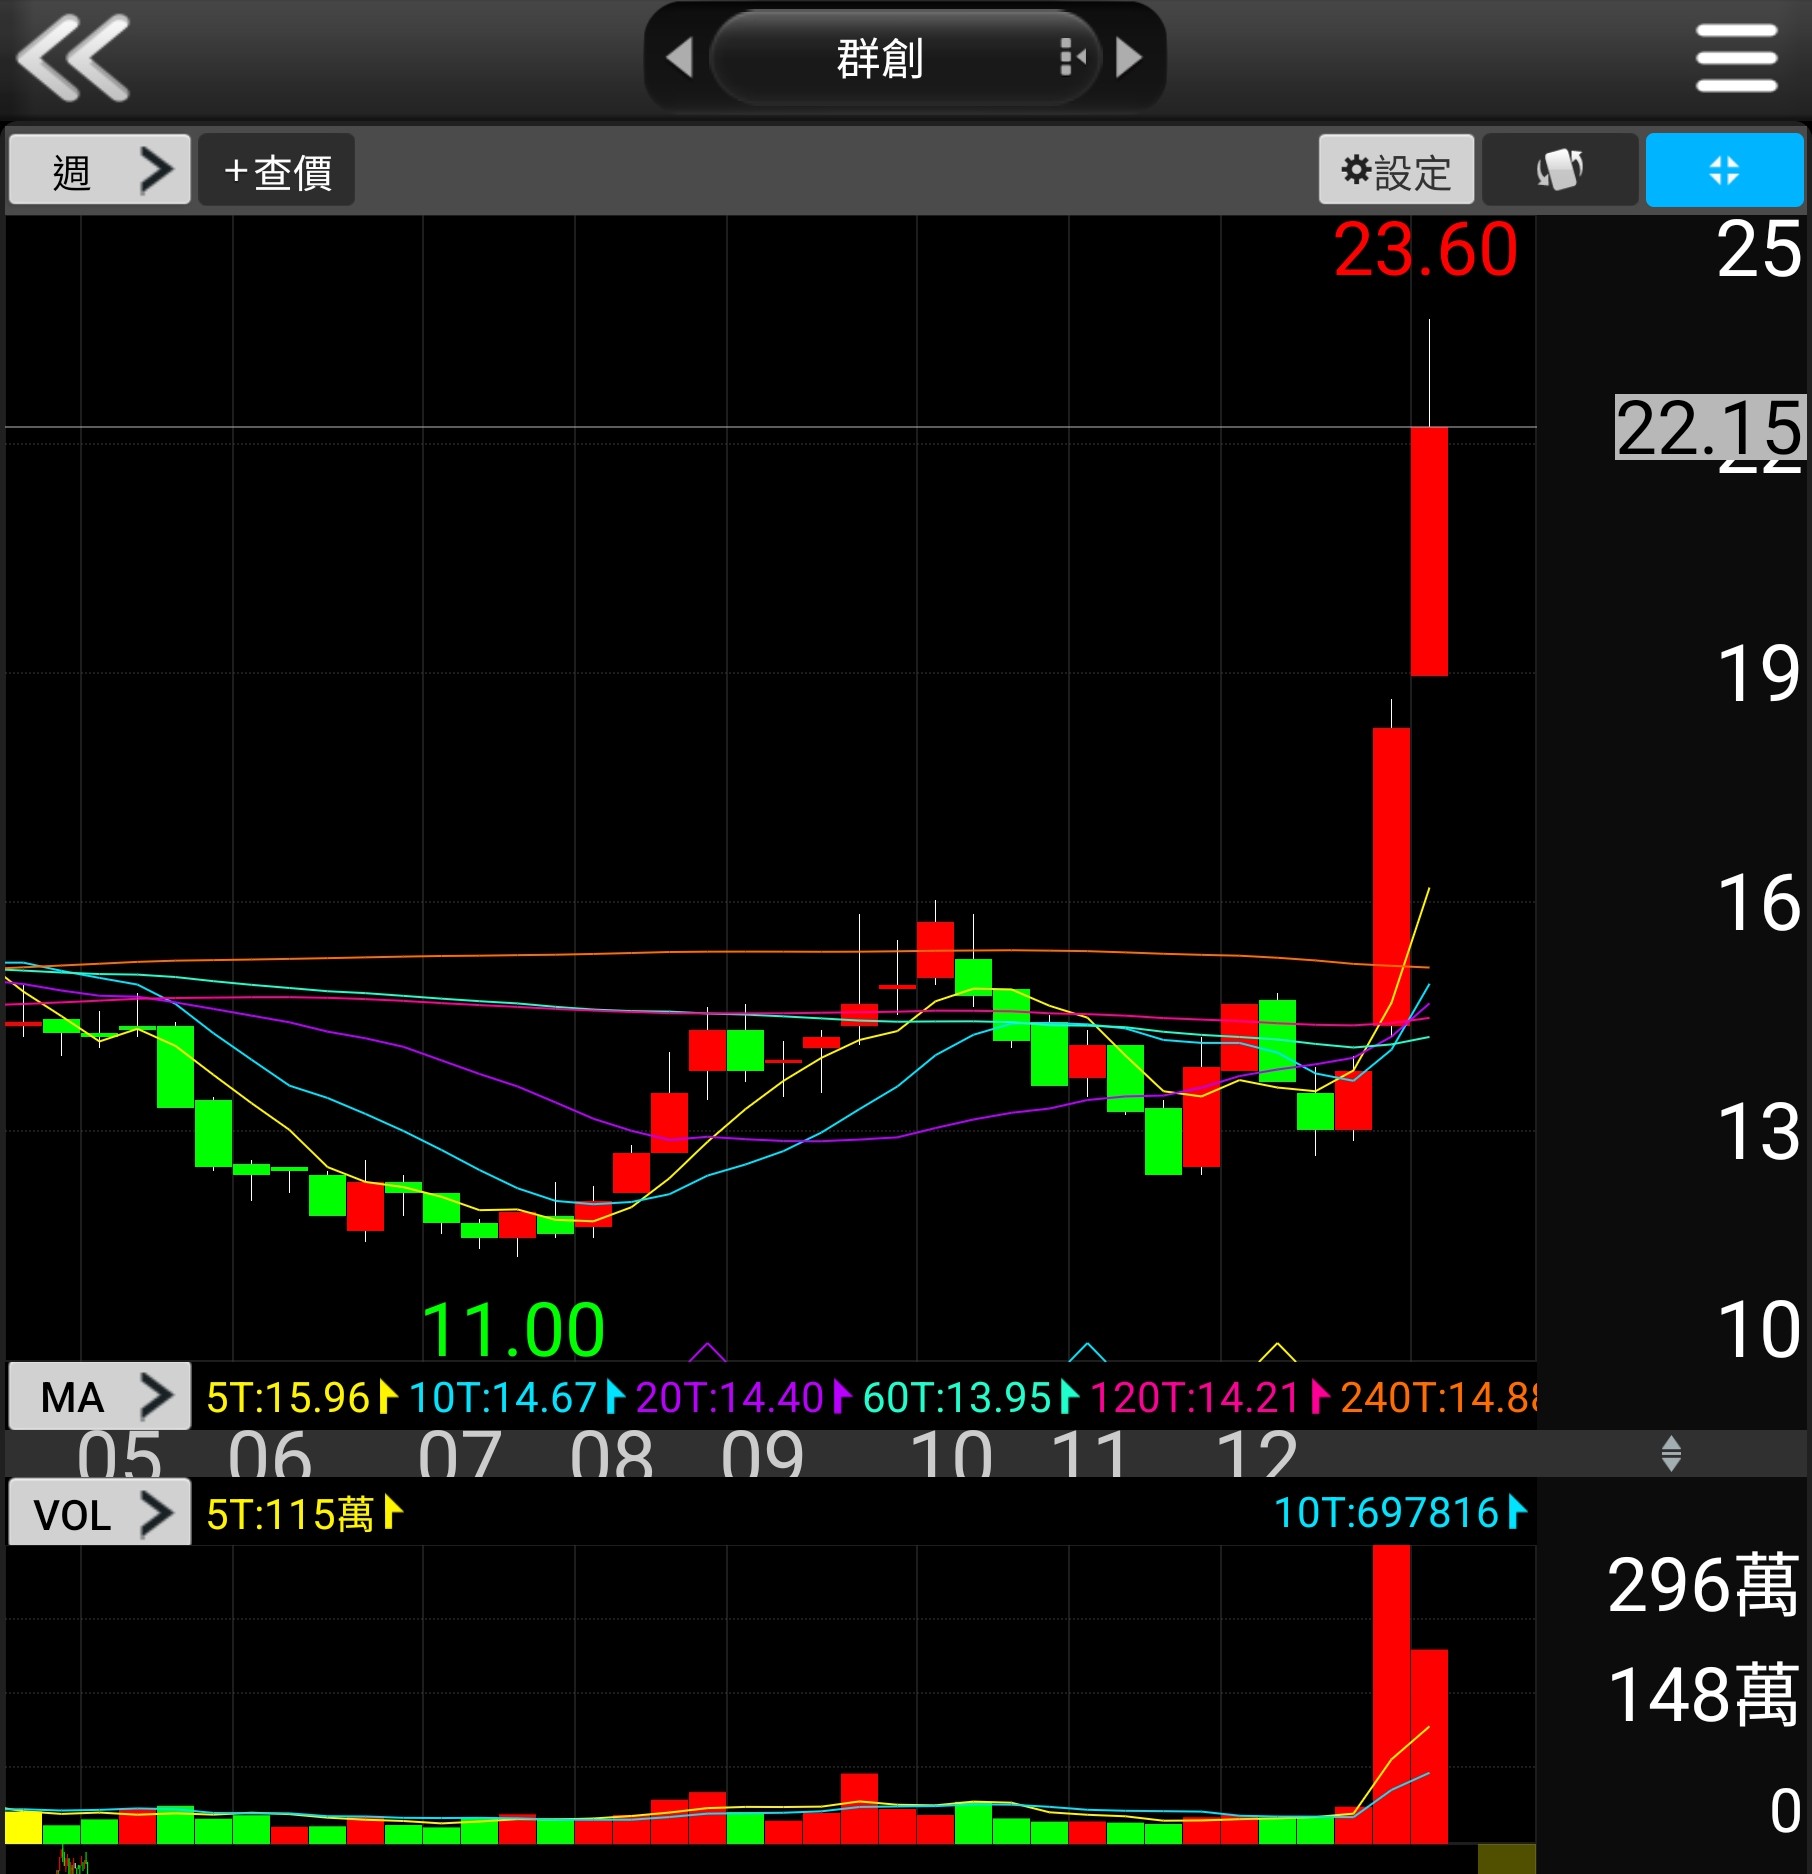Open 設定 chart settings
The height and width of the screenshot is (1874, 1812).
tap(1396, 170)
